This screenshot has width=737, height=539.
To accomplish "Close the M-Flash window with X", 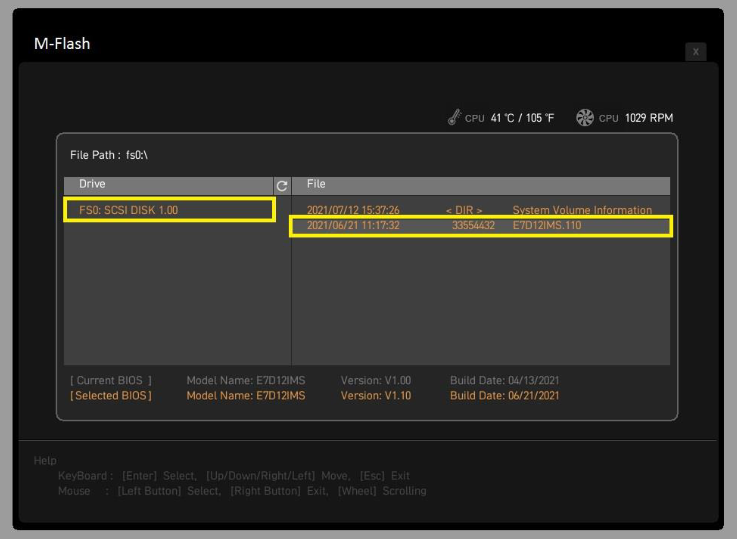I will pos(696,52).
